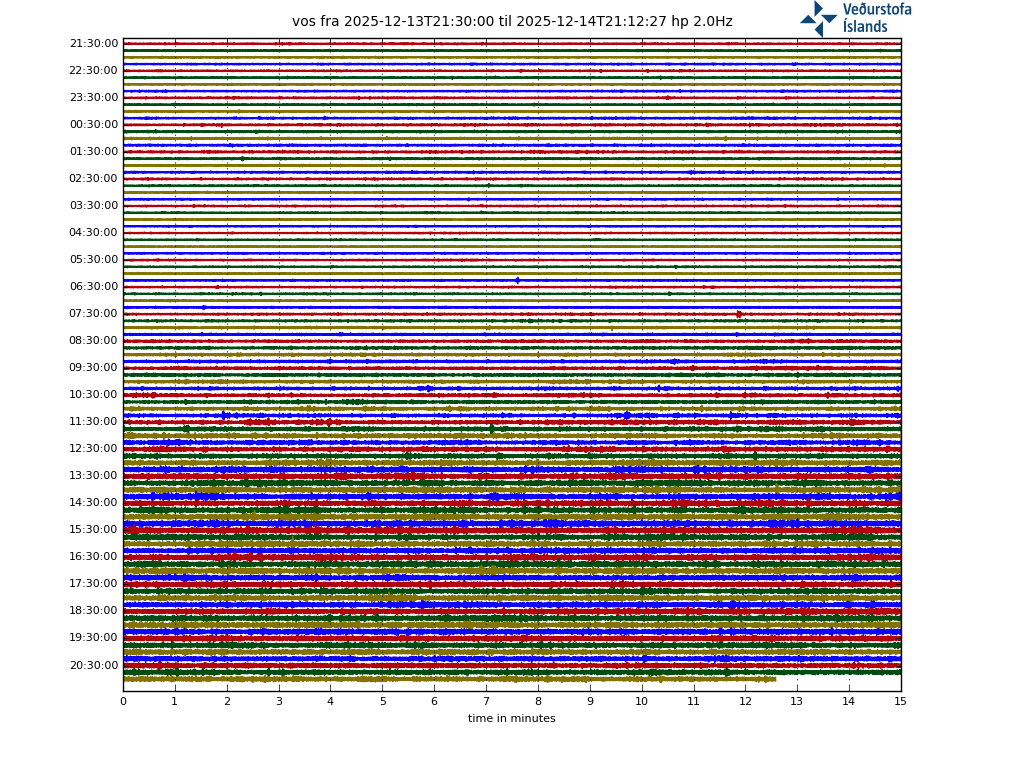Click the x-axis tick label 15
The height and width of the screenshot is (768, 1024).
point(901,702)
